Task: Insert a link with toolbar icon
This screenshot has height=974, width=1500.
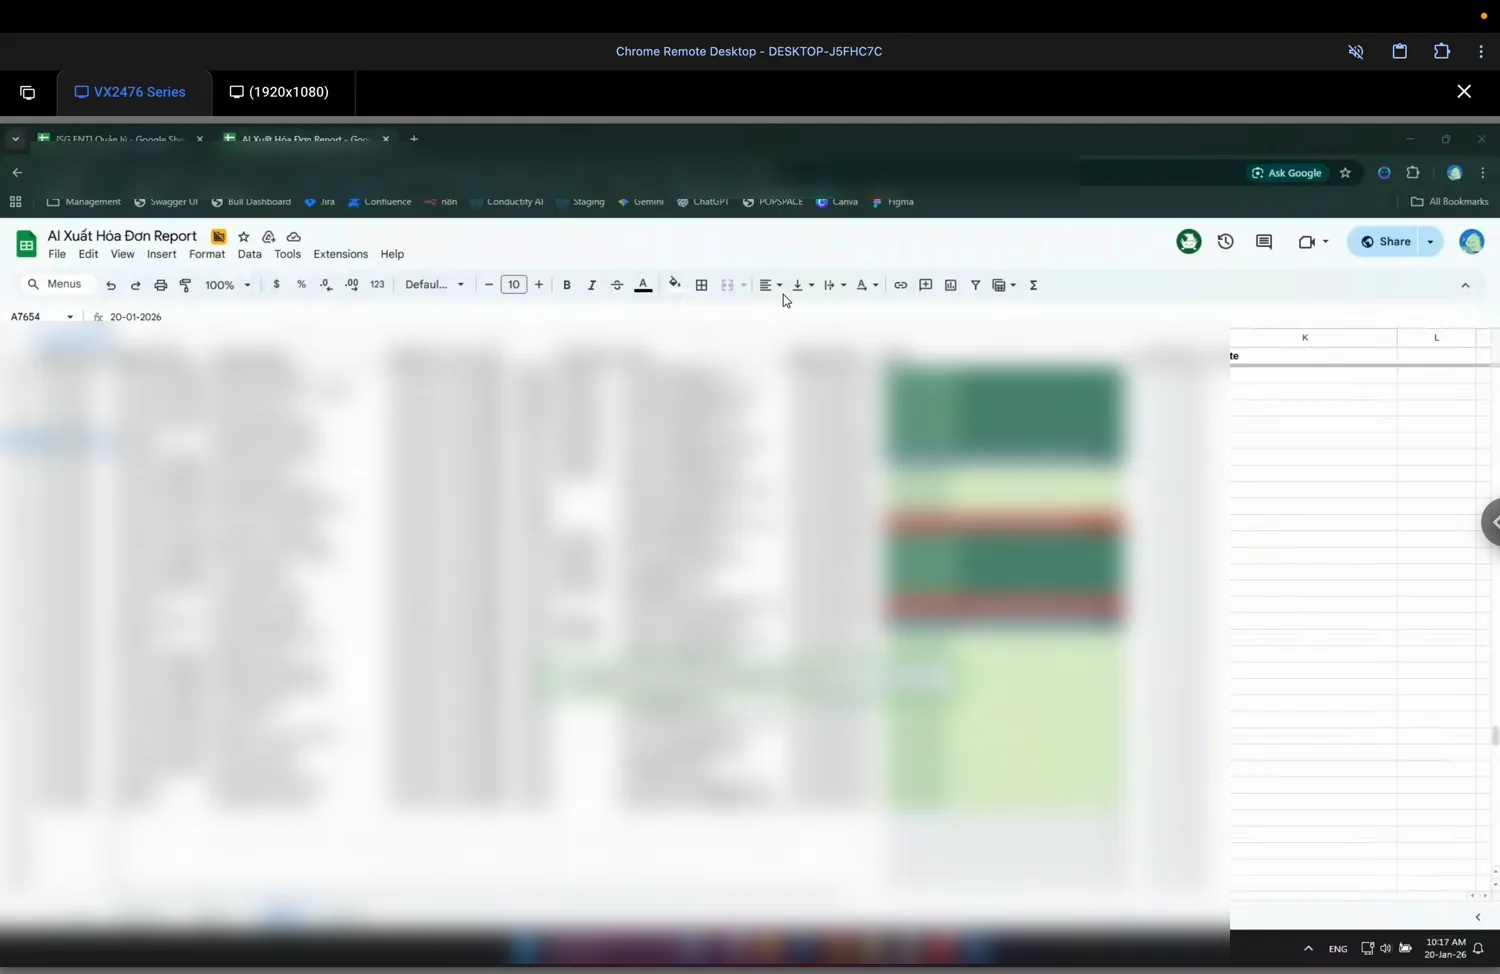Action: tap(900, 285)
